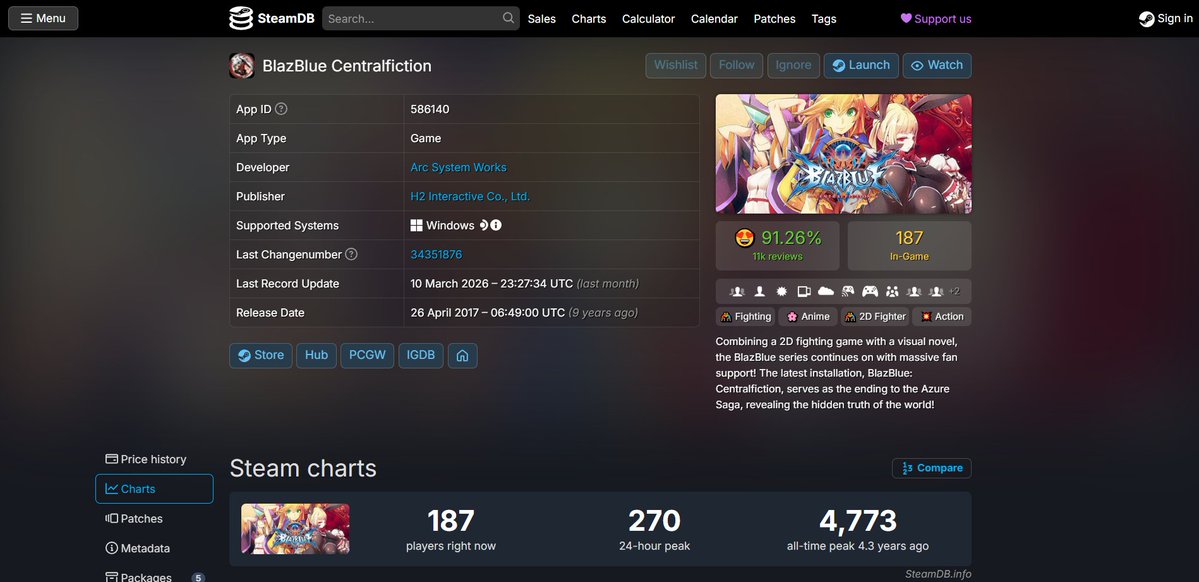Viewport: 1199px width, 582px height.
Task: Open the IGDB link button
Action: click(x=421, y=356)
